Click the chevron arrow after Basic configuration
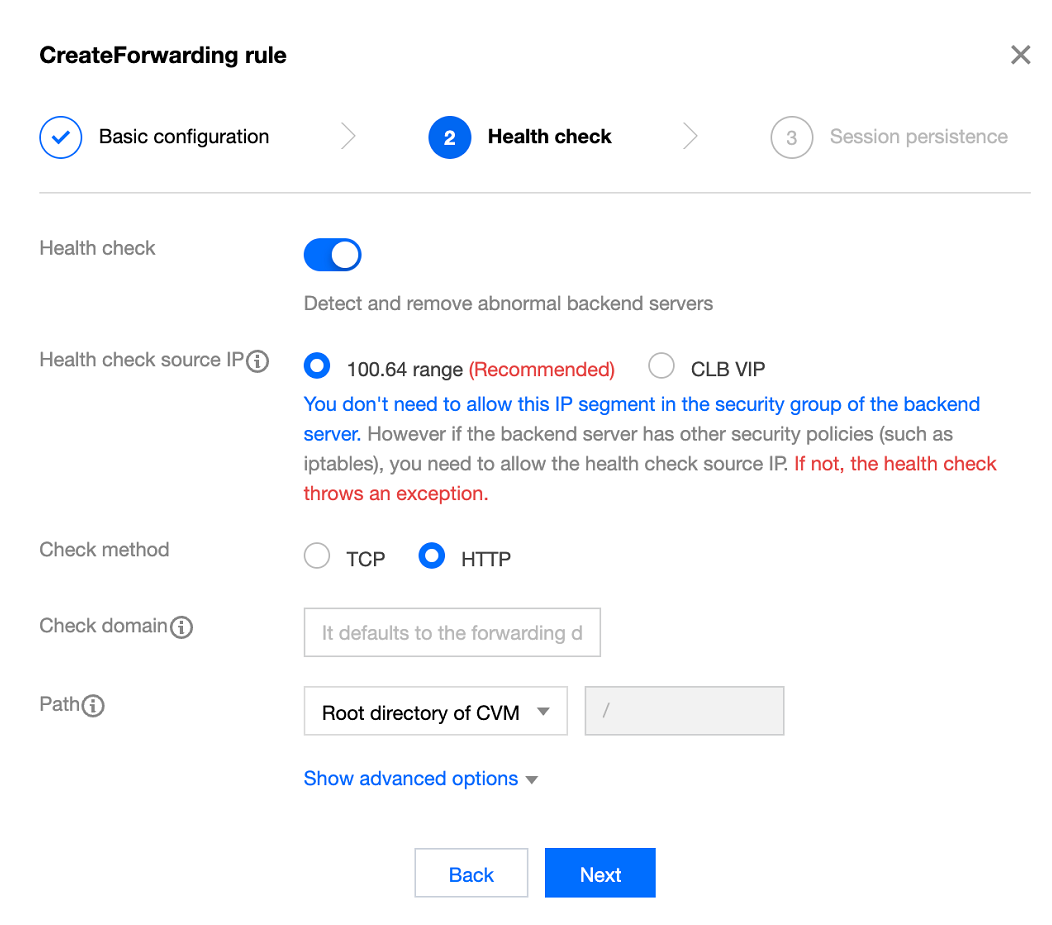 coord(348,137)
